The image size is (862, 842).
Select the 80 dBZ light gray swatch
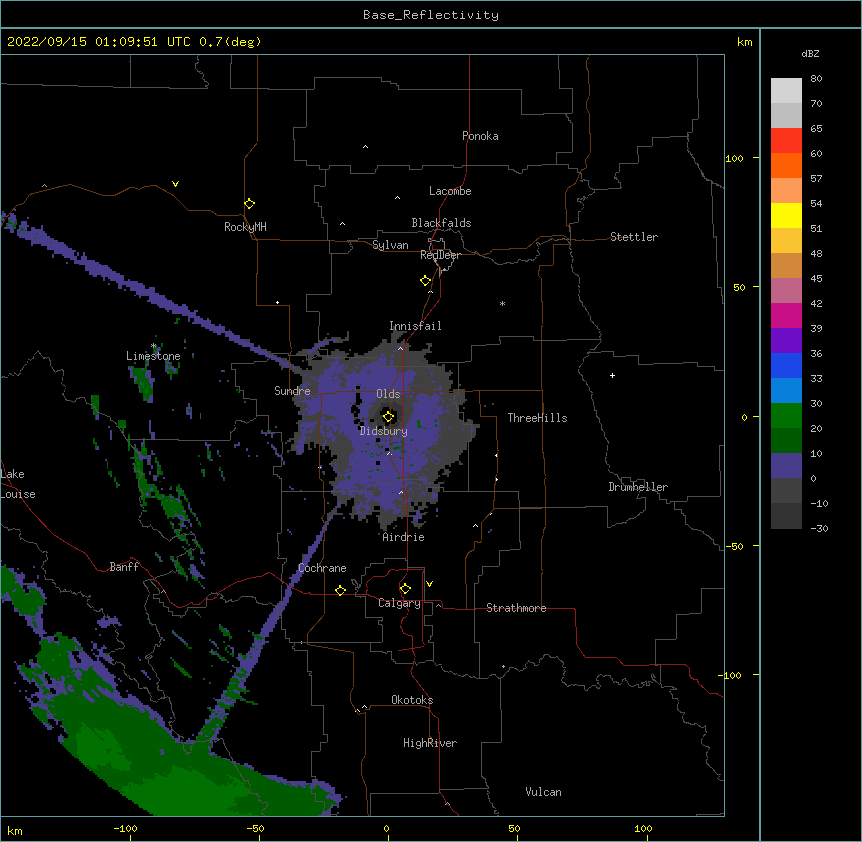(786, 91)
